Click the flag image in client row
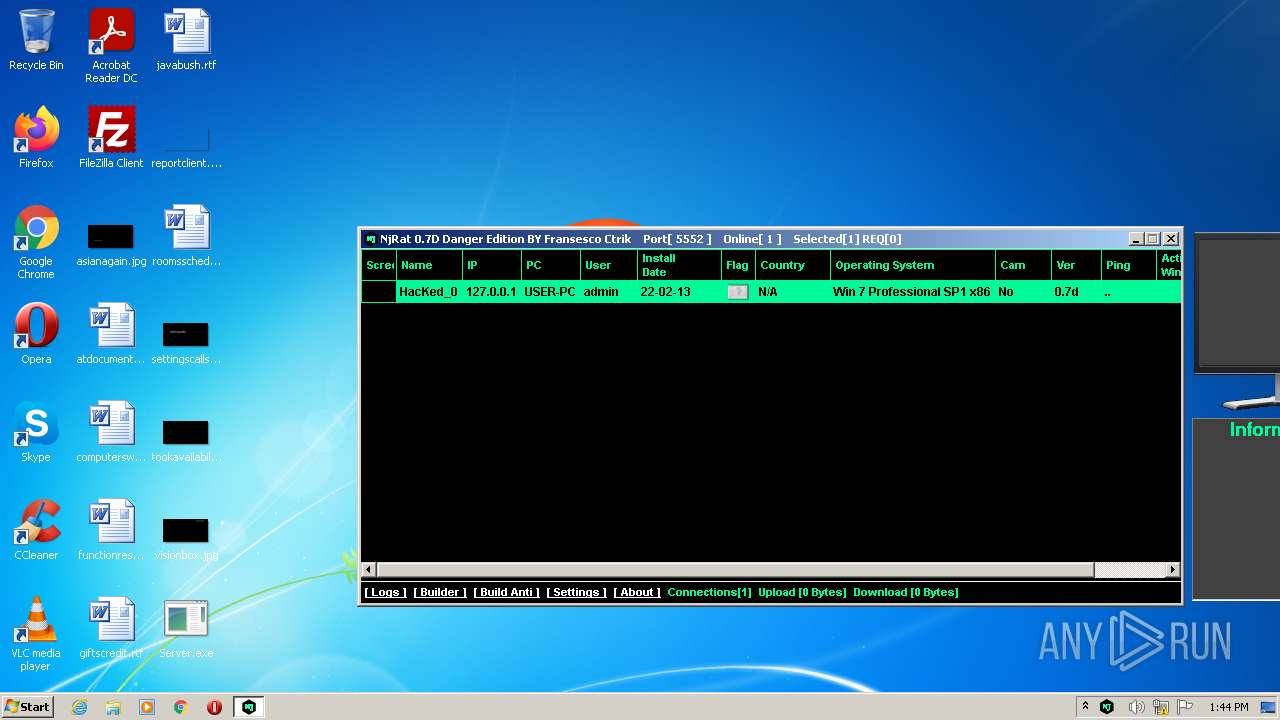This screenshot has width=1280, height=720. tap(737, 292)
